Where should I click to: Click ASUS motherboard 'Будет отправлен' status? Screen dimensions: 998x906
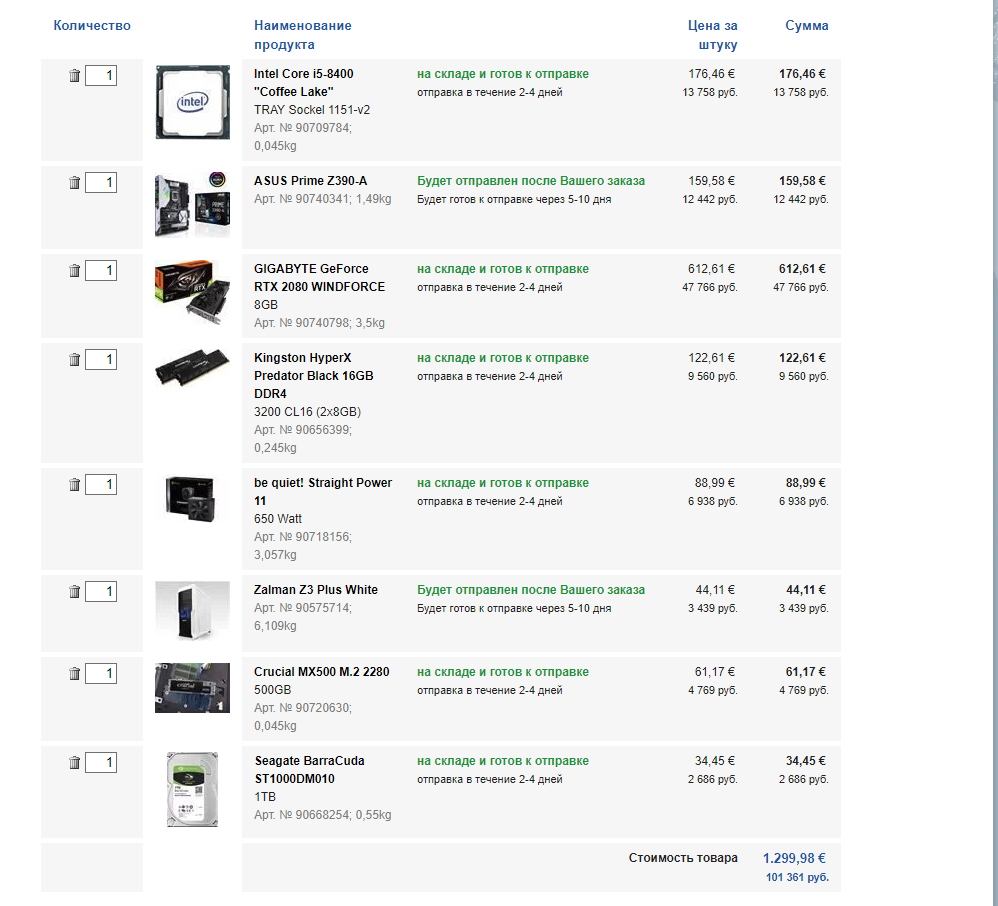pyautogui.click(x=531, y=181)
